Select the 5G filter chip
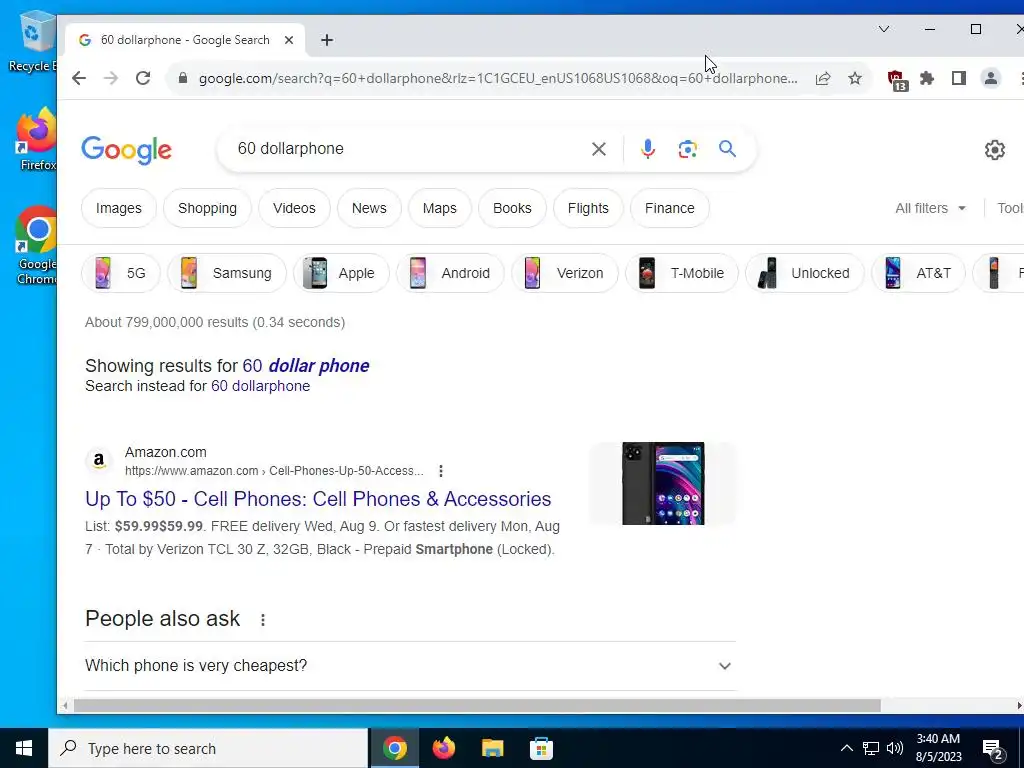 coord(121,273)
